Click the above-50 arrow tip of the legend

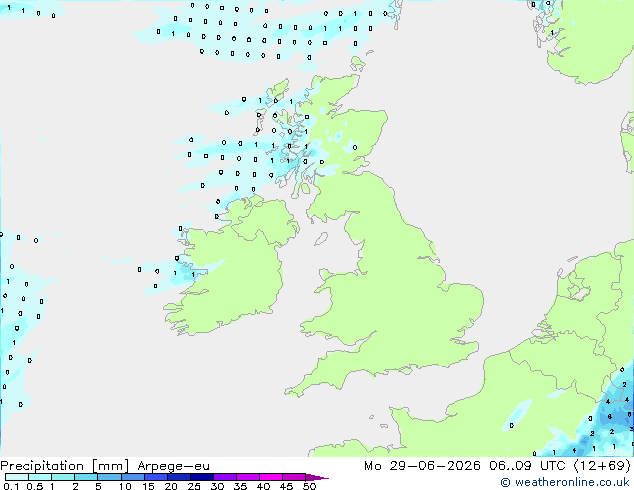[x=317, y=477]
